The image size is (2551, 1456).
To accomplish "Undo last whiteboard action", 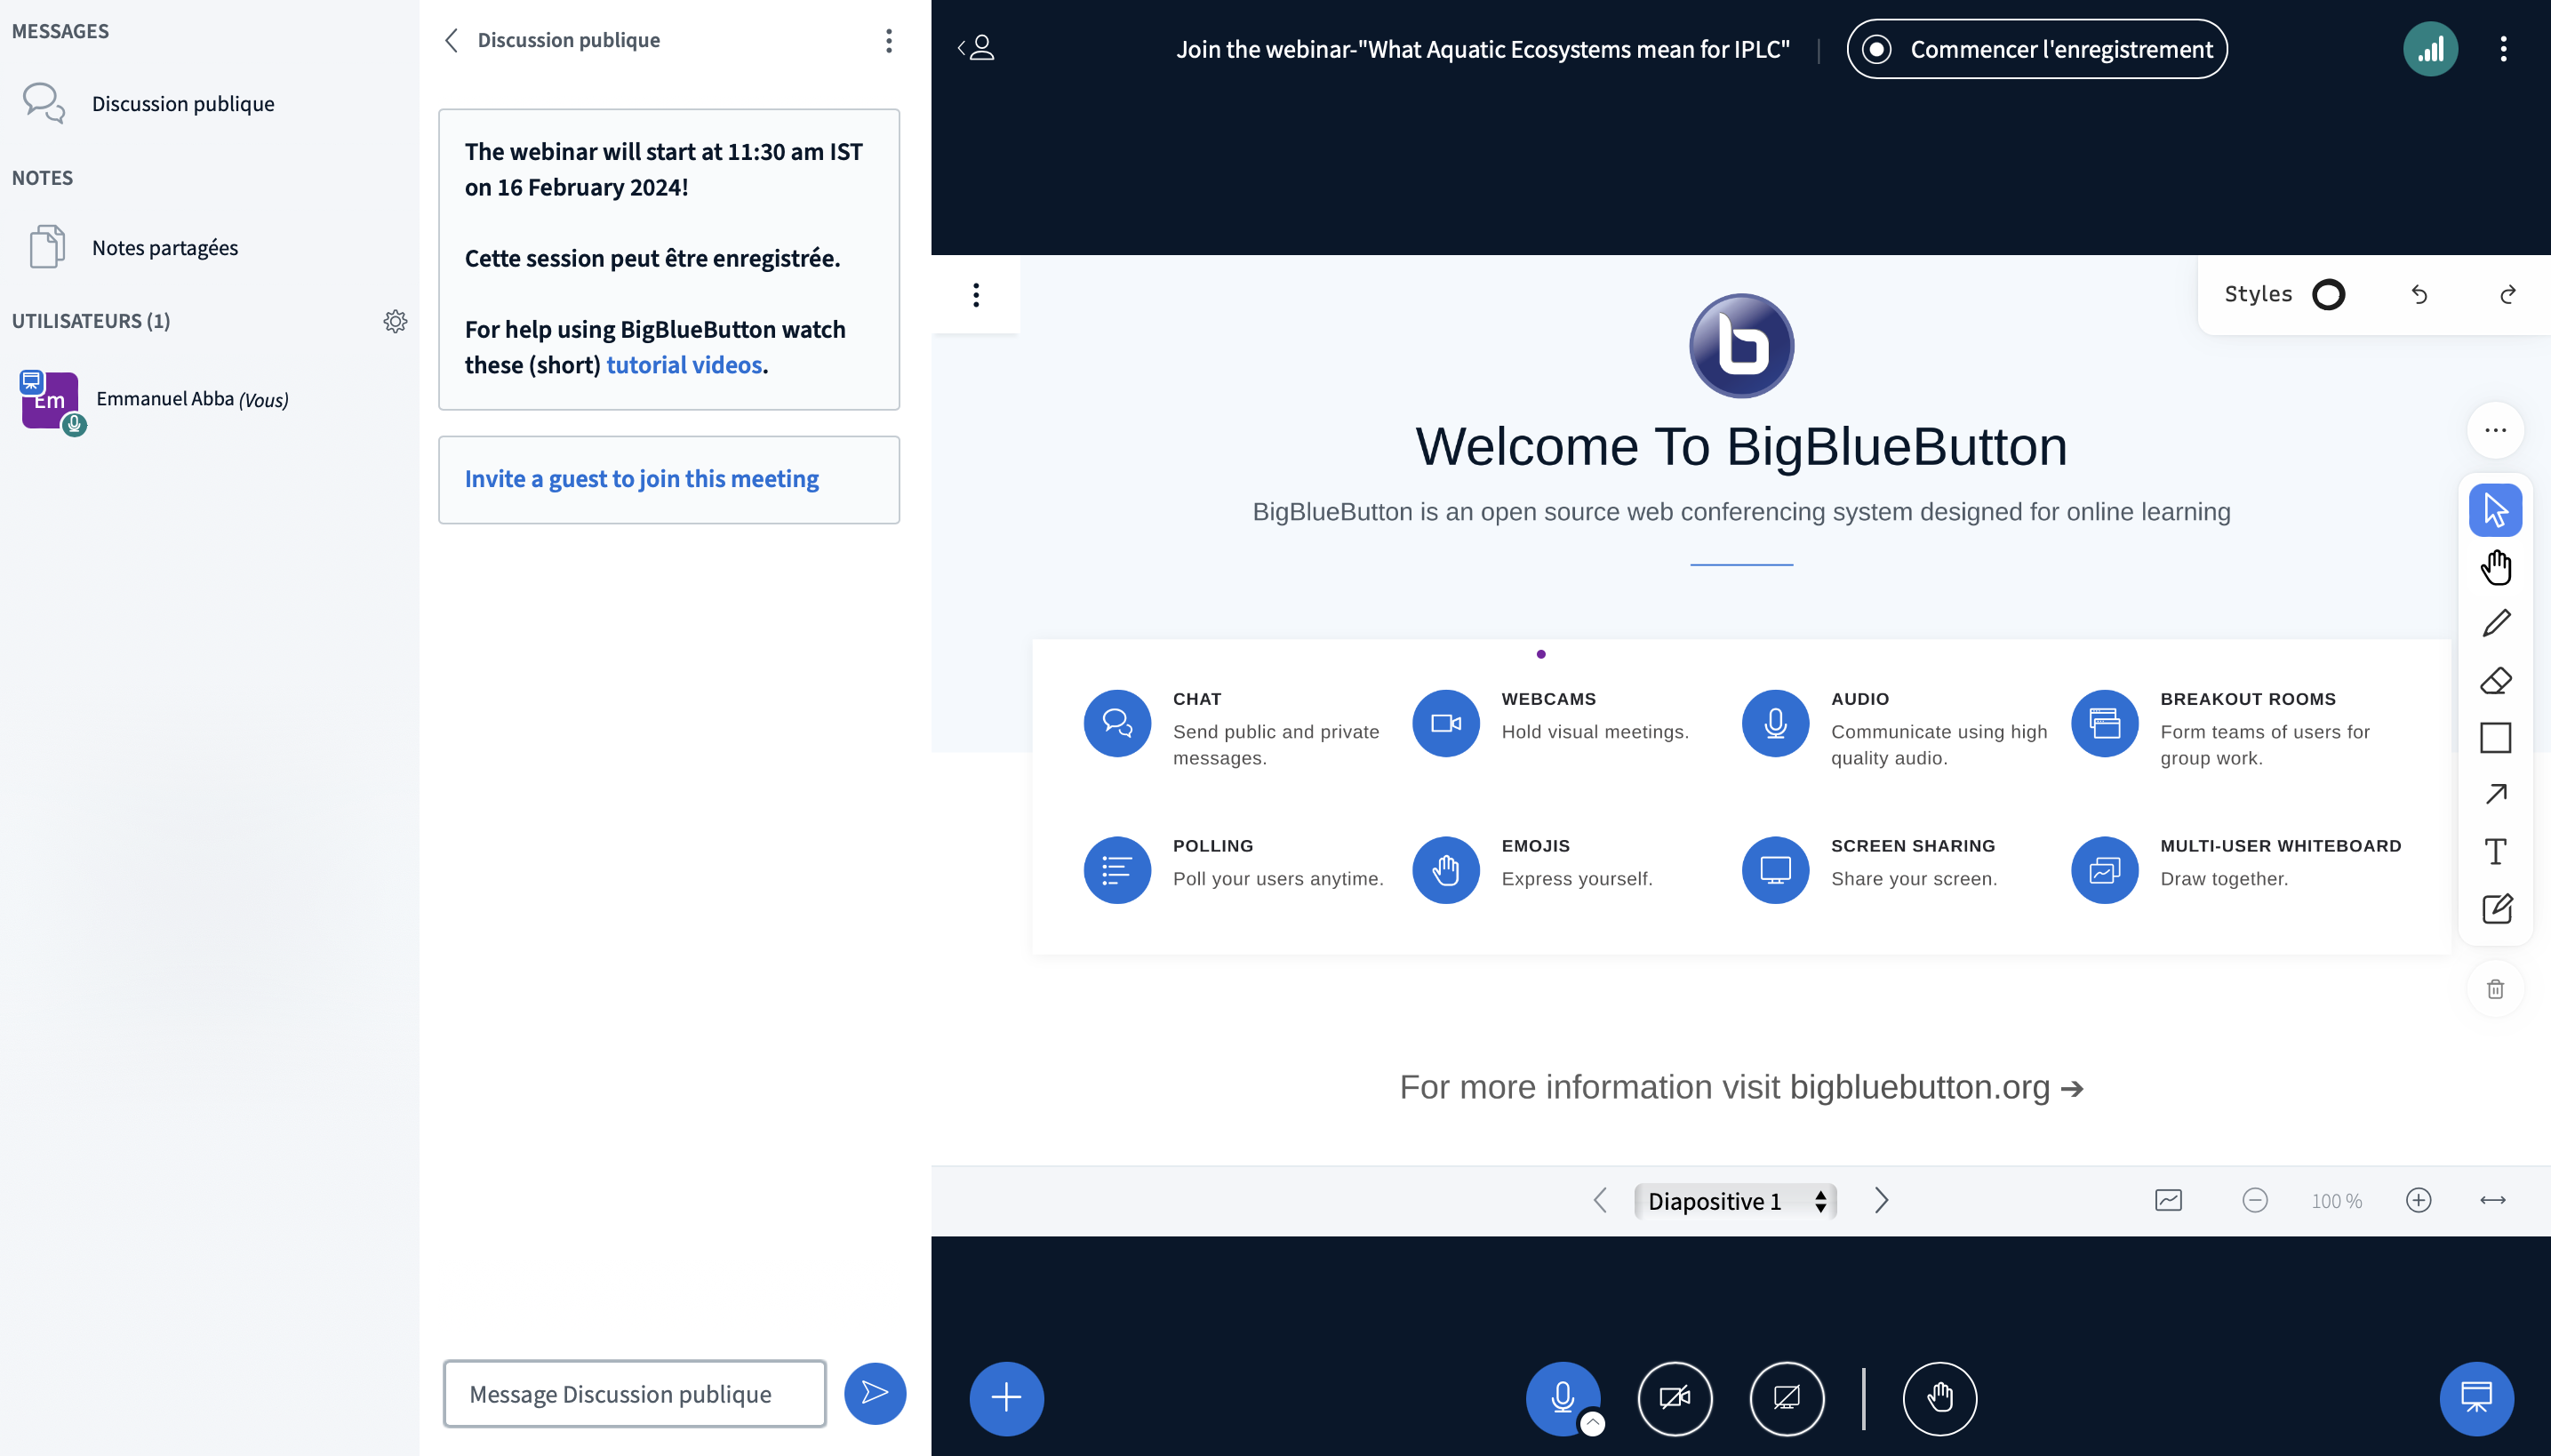I will tap(2419, 294).
